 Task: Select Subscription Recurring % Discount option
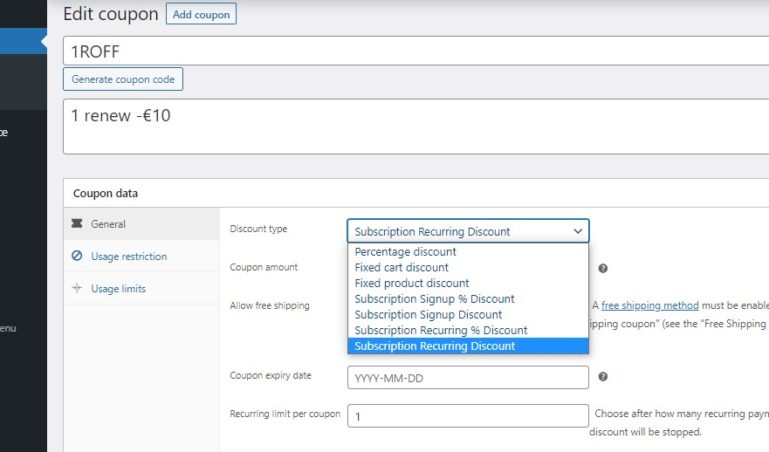[468, 330]
